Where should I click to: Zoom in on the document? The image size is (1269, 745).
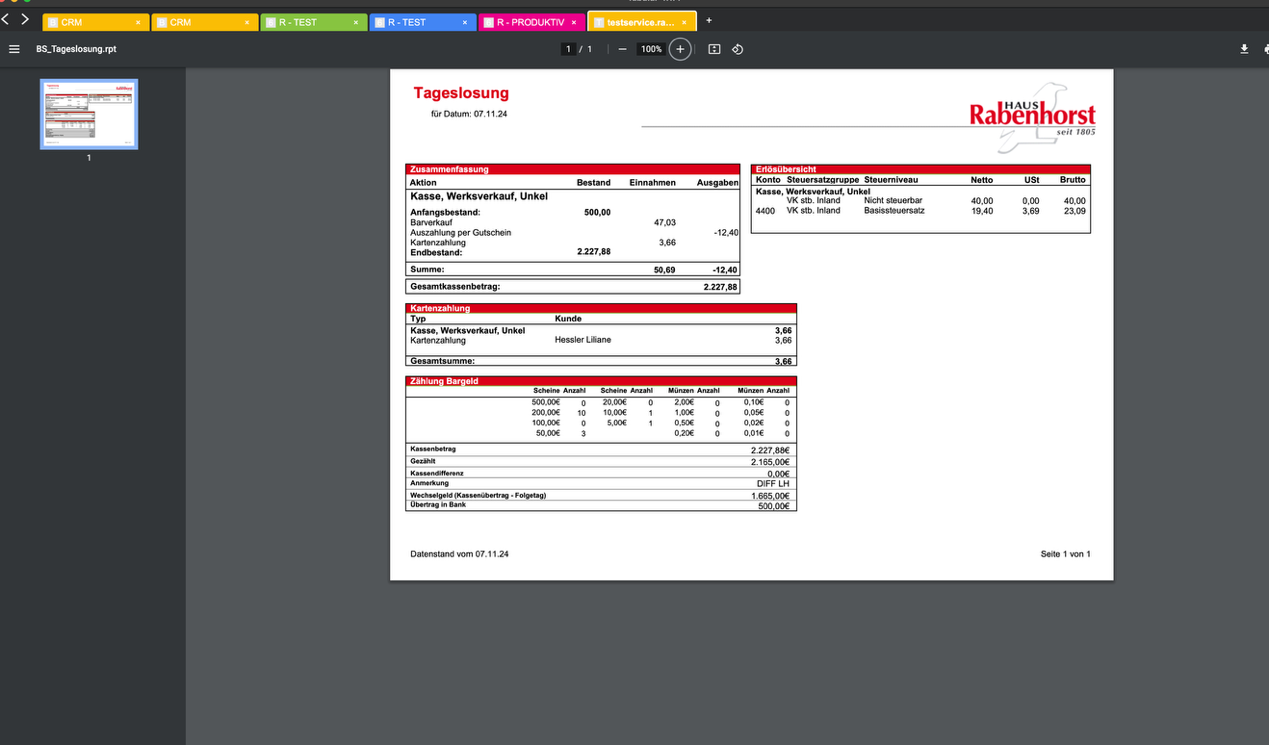tap(679, 48)
